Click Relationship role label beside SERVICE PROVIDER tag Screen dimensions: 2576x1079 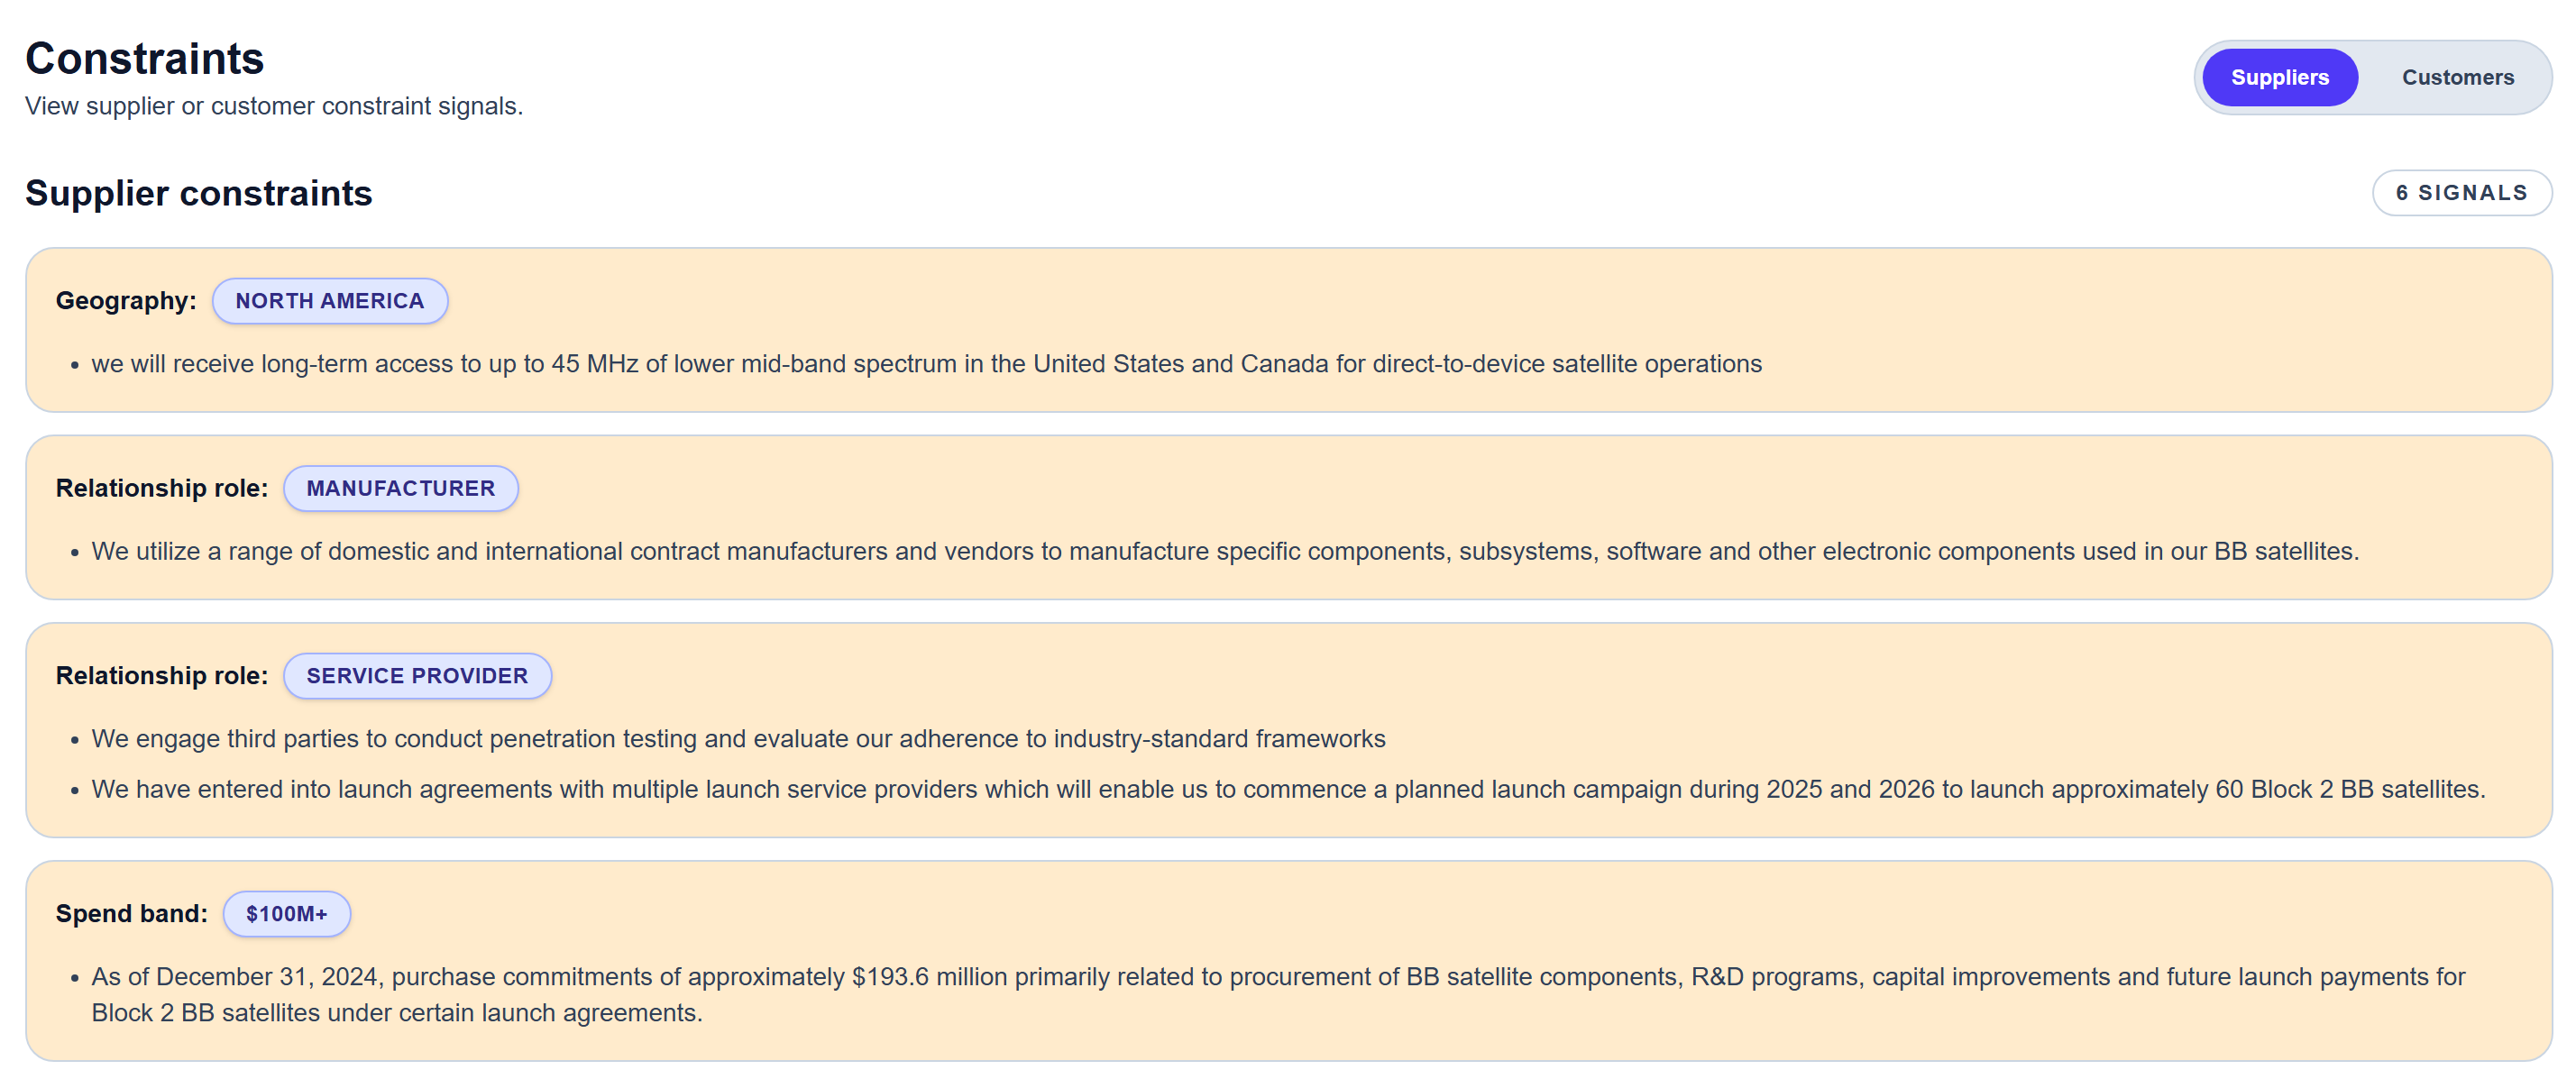pos(161,676)
